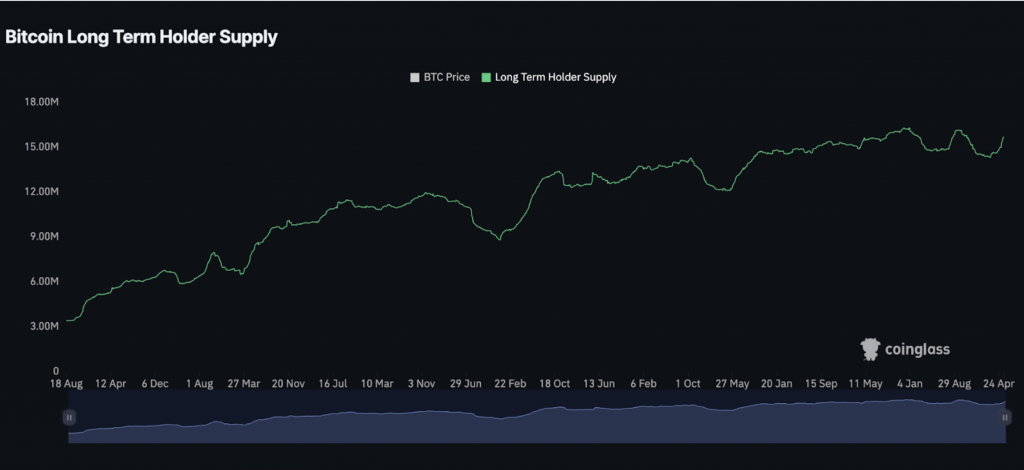Click the 11 May x-axis date
Screen dimensions: 1024x470
[x=865, y=384]
